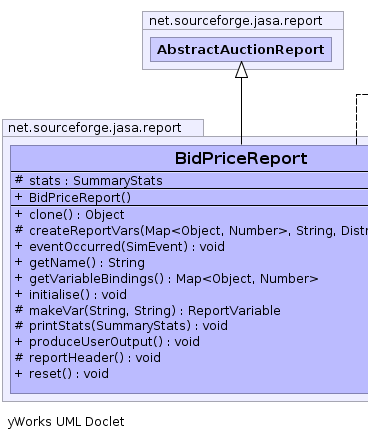This screenshot has height=439, width=368.
Task: Click the getVariableBindings() method entry
Action: pos(167,278)
